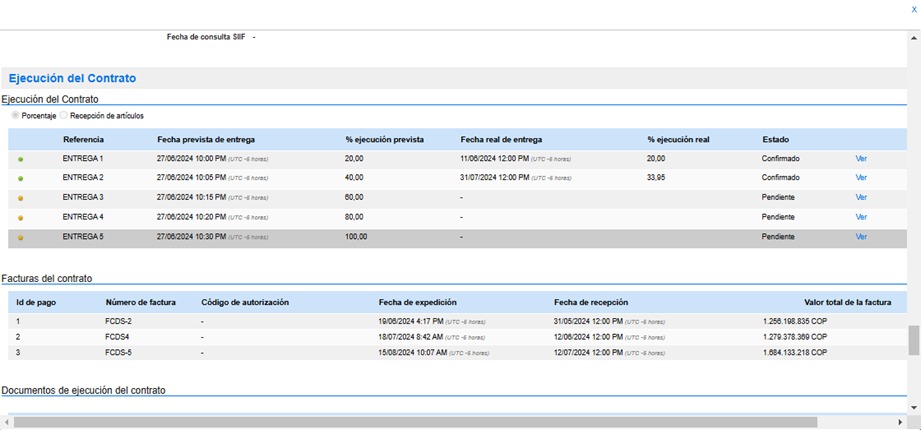Click the Fecha prevista de entrega column header
Screen dimensions: 921x430
tap(205, 139)
